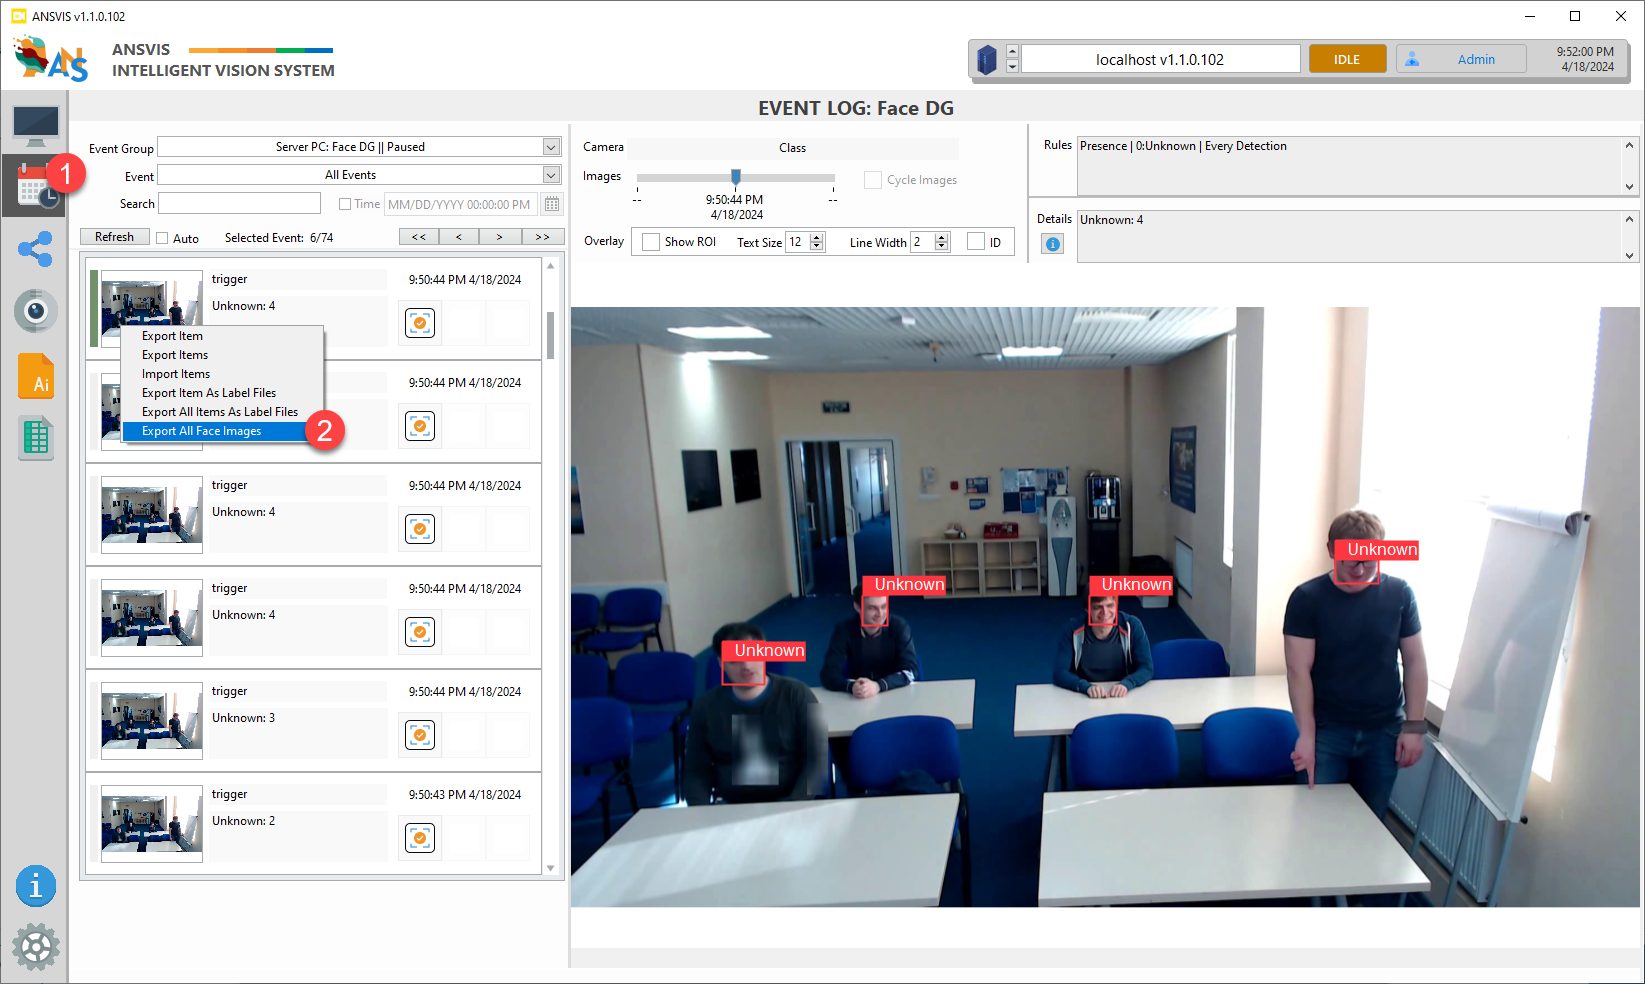
Task: Click the Images timeline slider handle
Action: pos(736,177)
